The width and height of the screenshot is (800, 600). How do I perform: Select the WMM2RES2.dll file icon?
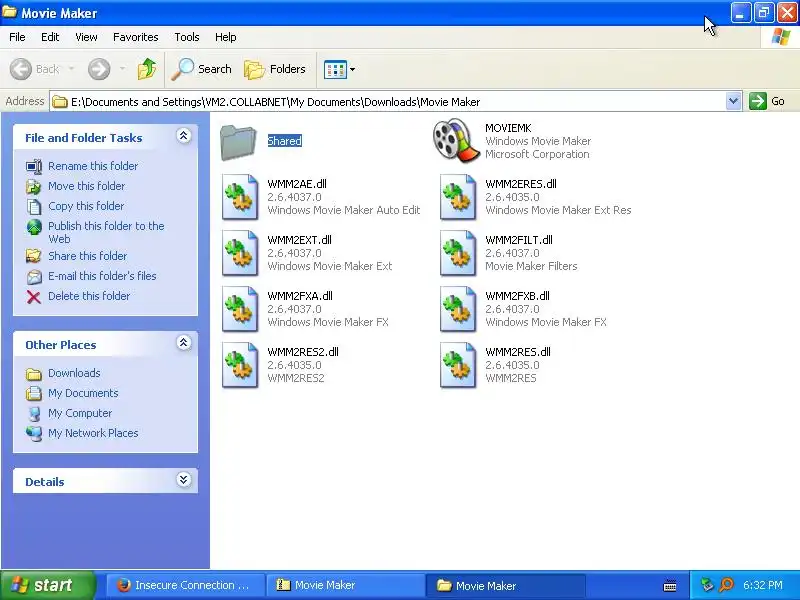(x=240, y=365)
